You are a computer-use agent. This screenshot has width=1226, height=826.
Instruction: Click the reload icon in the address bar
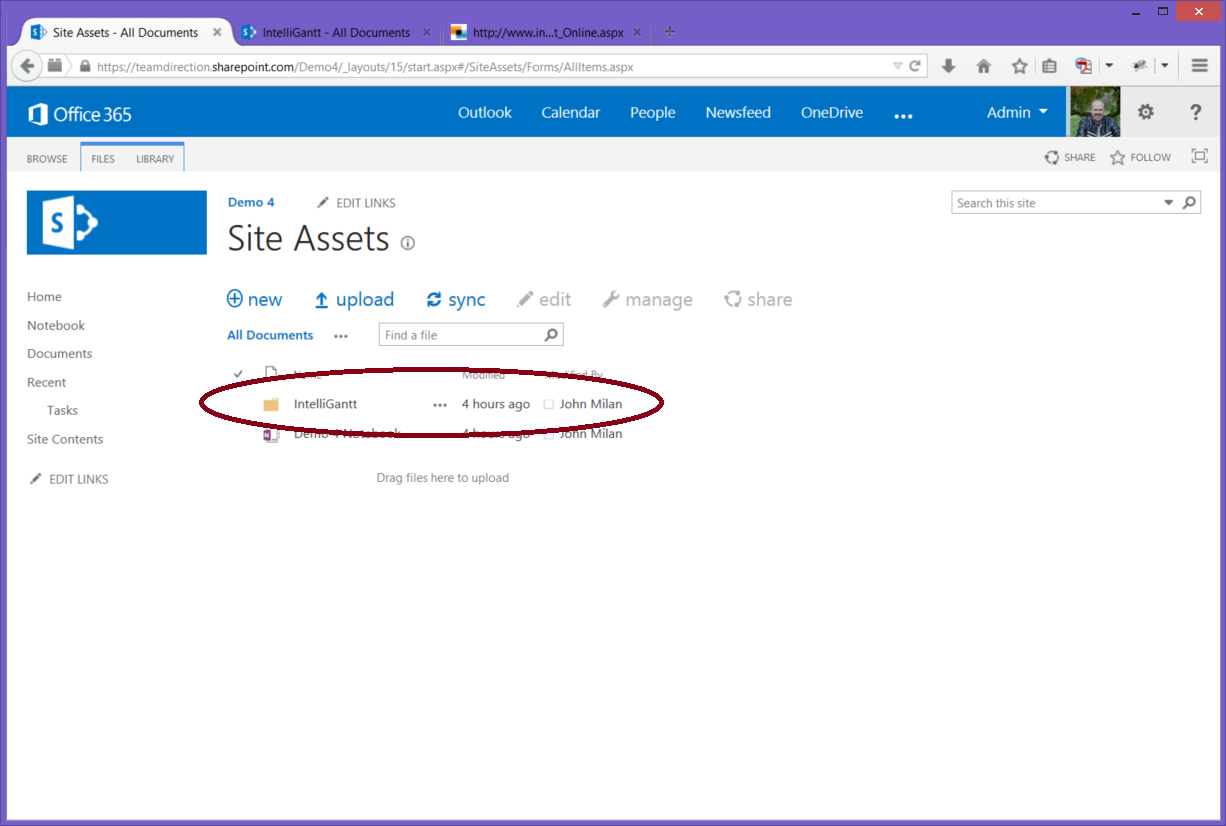(915, 67)
